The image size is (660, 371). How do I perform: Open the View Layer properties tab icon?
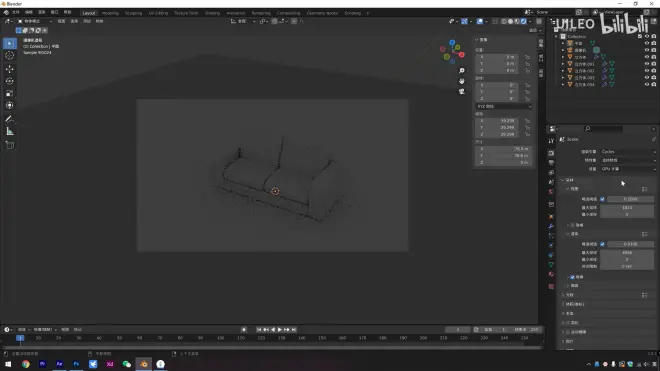(x=551, y=173)
